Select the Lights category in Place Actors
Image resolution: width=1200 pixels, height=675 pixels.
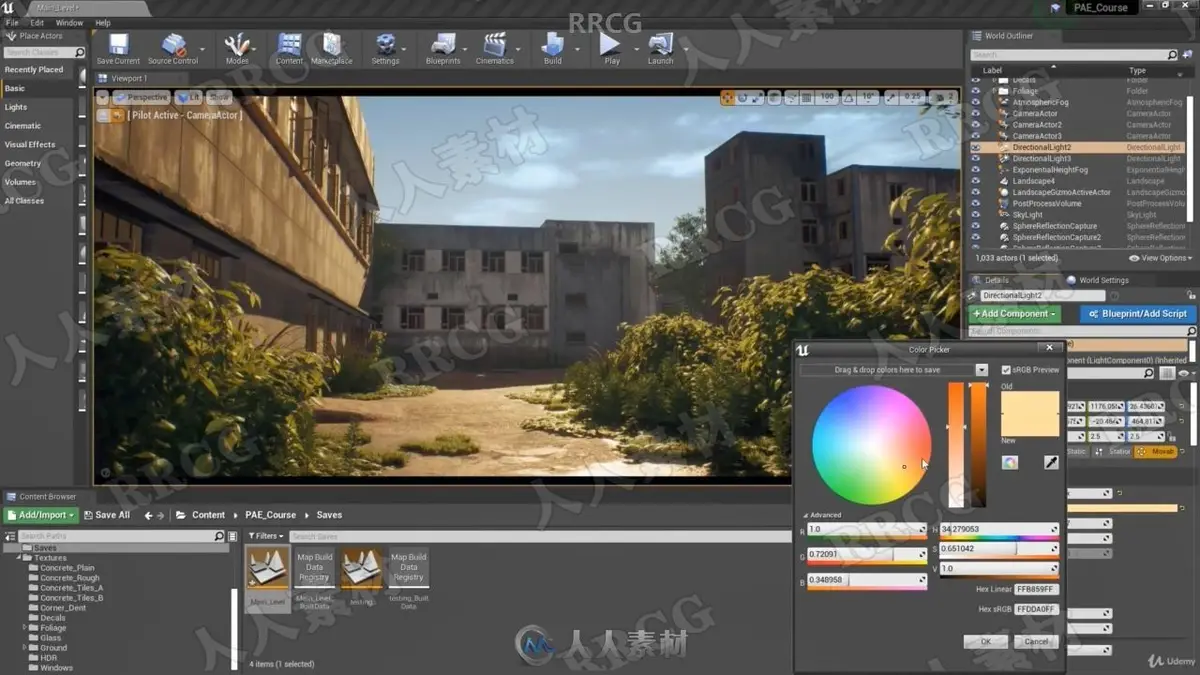tap(16, 107)
